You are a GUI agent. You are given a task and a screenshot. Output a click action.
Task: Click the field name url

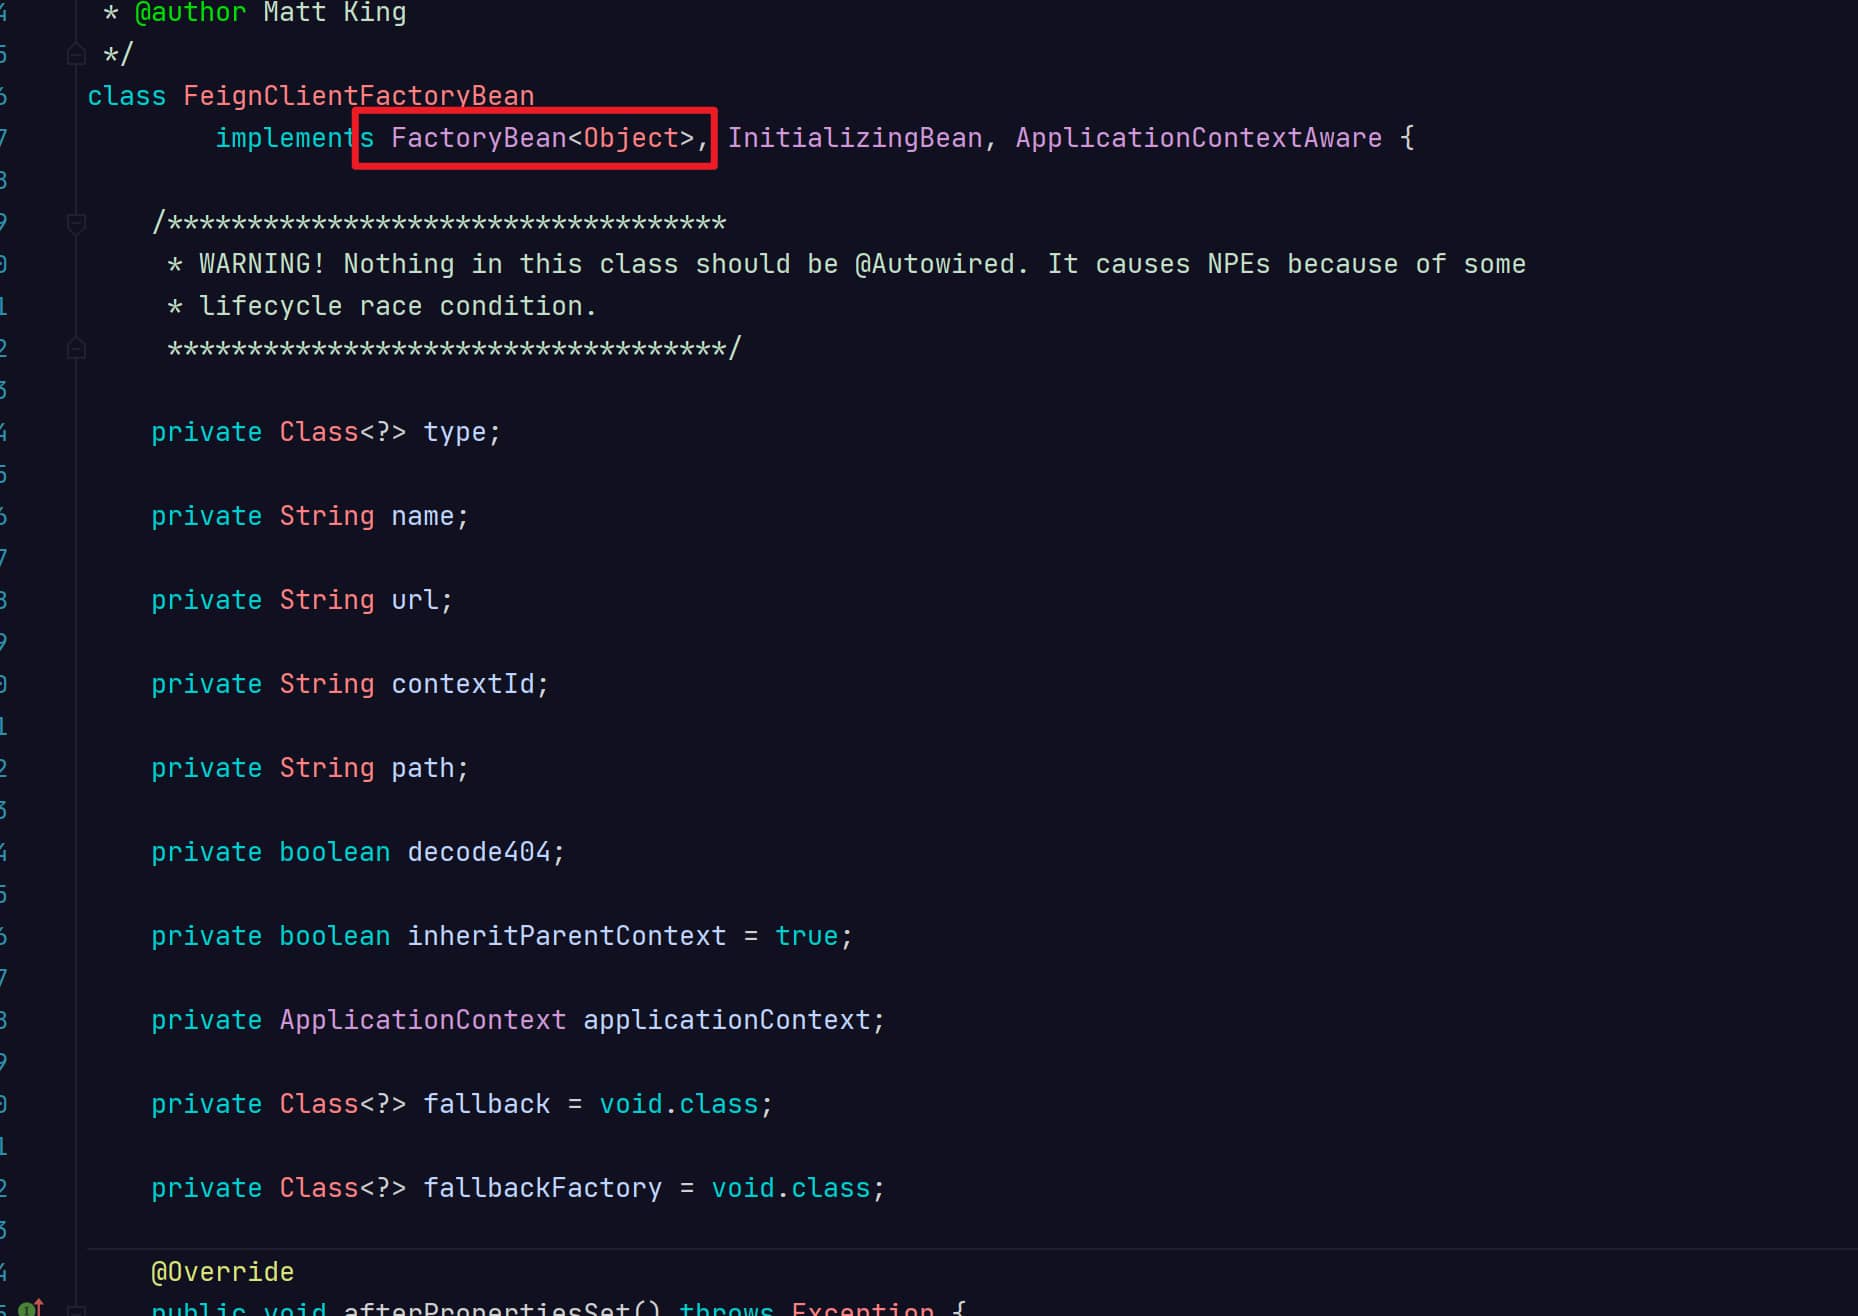pos(415,600)
